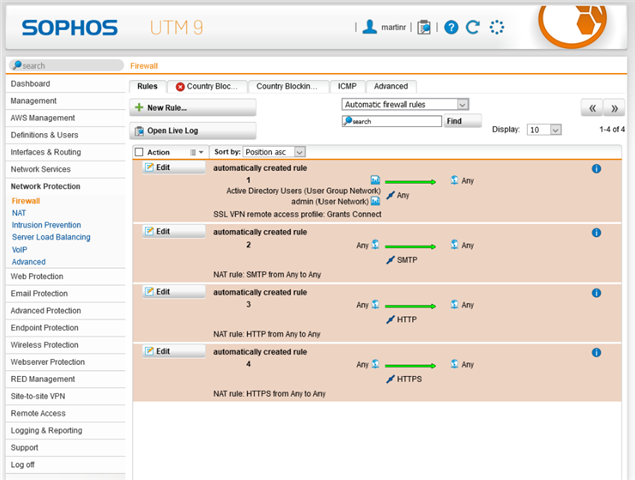Click the magnifier icon in sidebar search
This screenshot has width=635, height=480.
(17, 65)
